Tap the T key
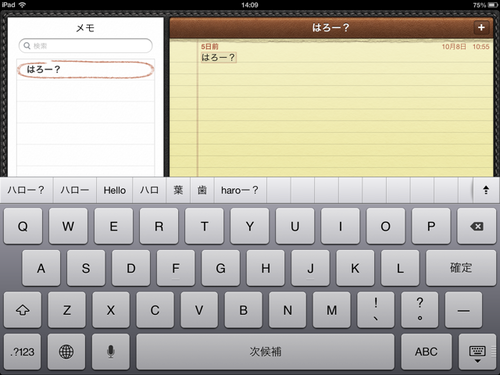This screenshot has width=500, height=375. pyautogui.click(x=204, y=226)
